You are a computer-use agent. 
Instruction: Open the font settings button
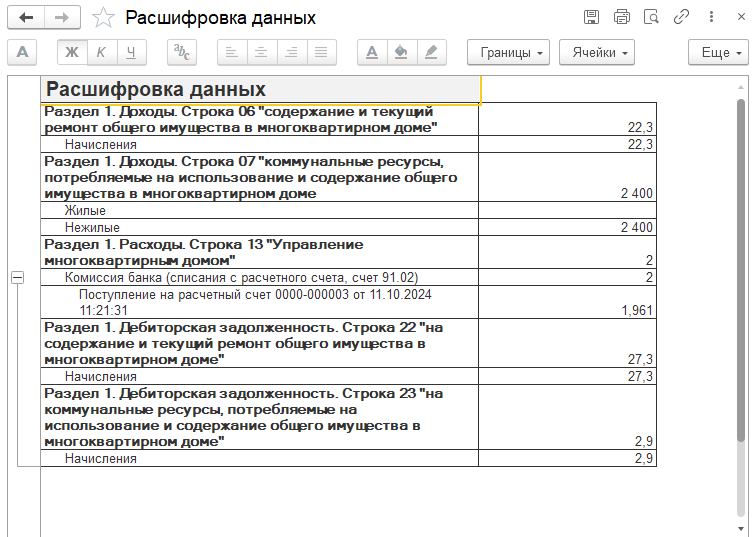click(22, 53)
